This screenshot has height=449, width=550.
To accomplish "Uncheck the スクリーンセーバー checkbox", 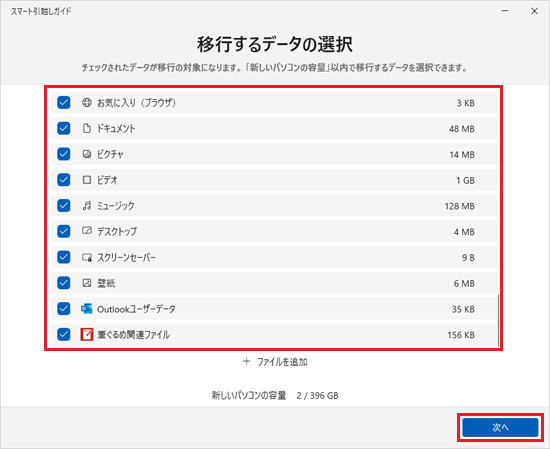I will click(63, 257).
